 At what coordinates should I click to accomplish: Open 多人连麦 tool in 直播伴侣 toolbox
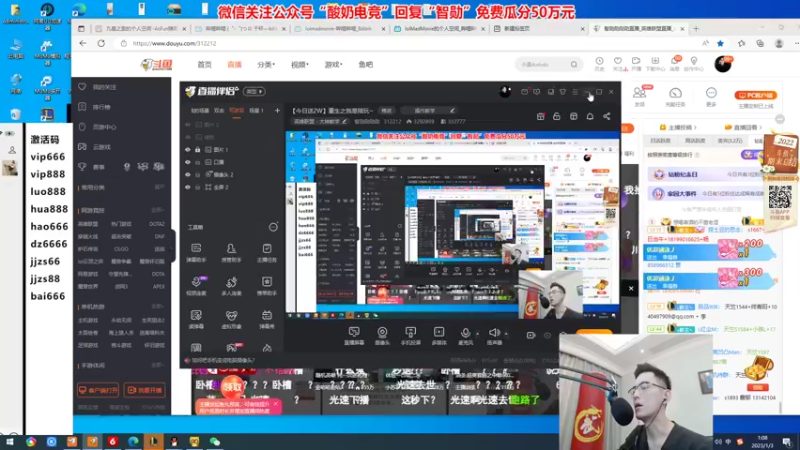point(231,286)
